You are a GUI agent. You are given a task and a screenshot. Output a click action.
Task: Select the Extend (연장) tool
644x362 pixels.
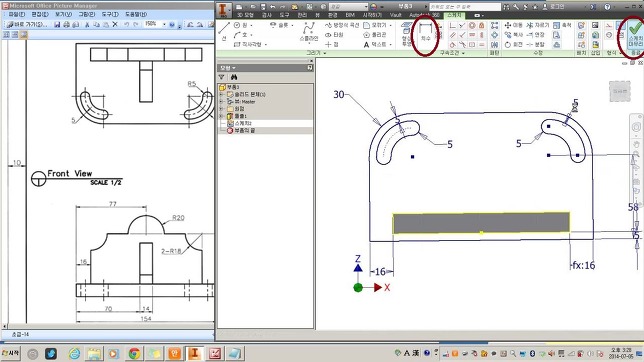point(536,35)
